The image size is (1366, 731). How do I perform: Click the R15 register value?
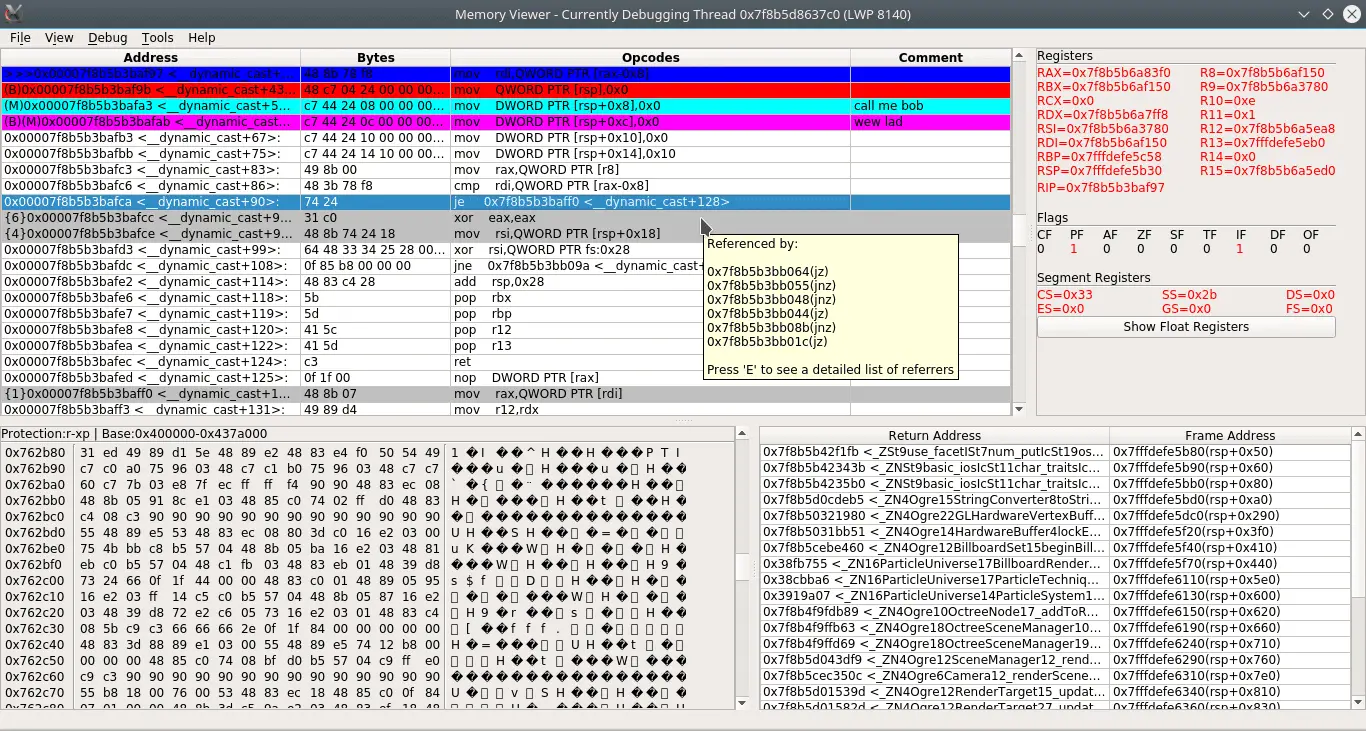tap(1267, 171)
